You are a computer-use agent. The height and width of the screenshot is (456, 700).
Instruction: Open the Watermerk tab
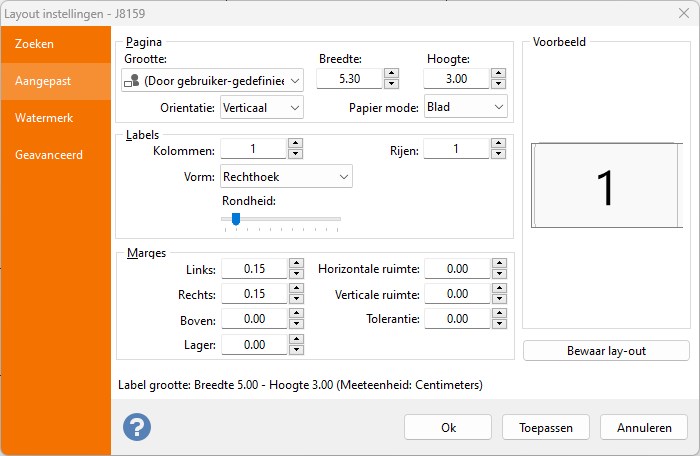[56, 118]
